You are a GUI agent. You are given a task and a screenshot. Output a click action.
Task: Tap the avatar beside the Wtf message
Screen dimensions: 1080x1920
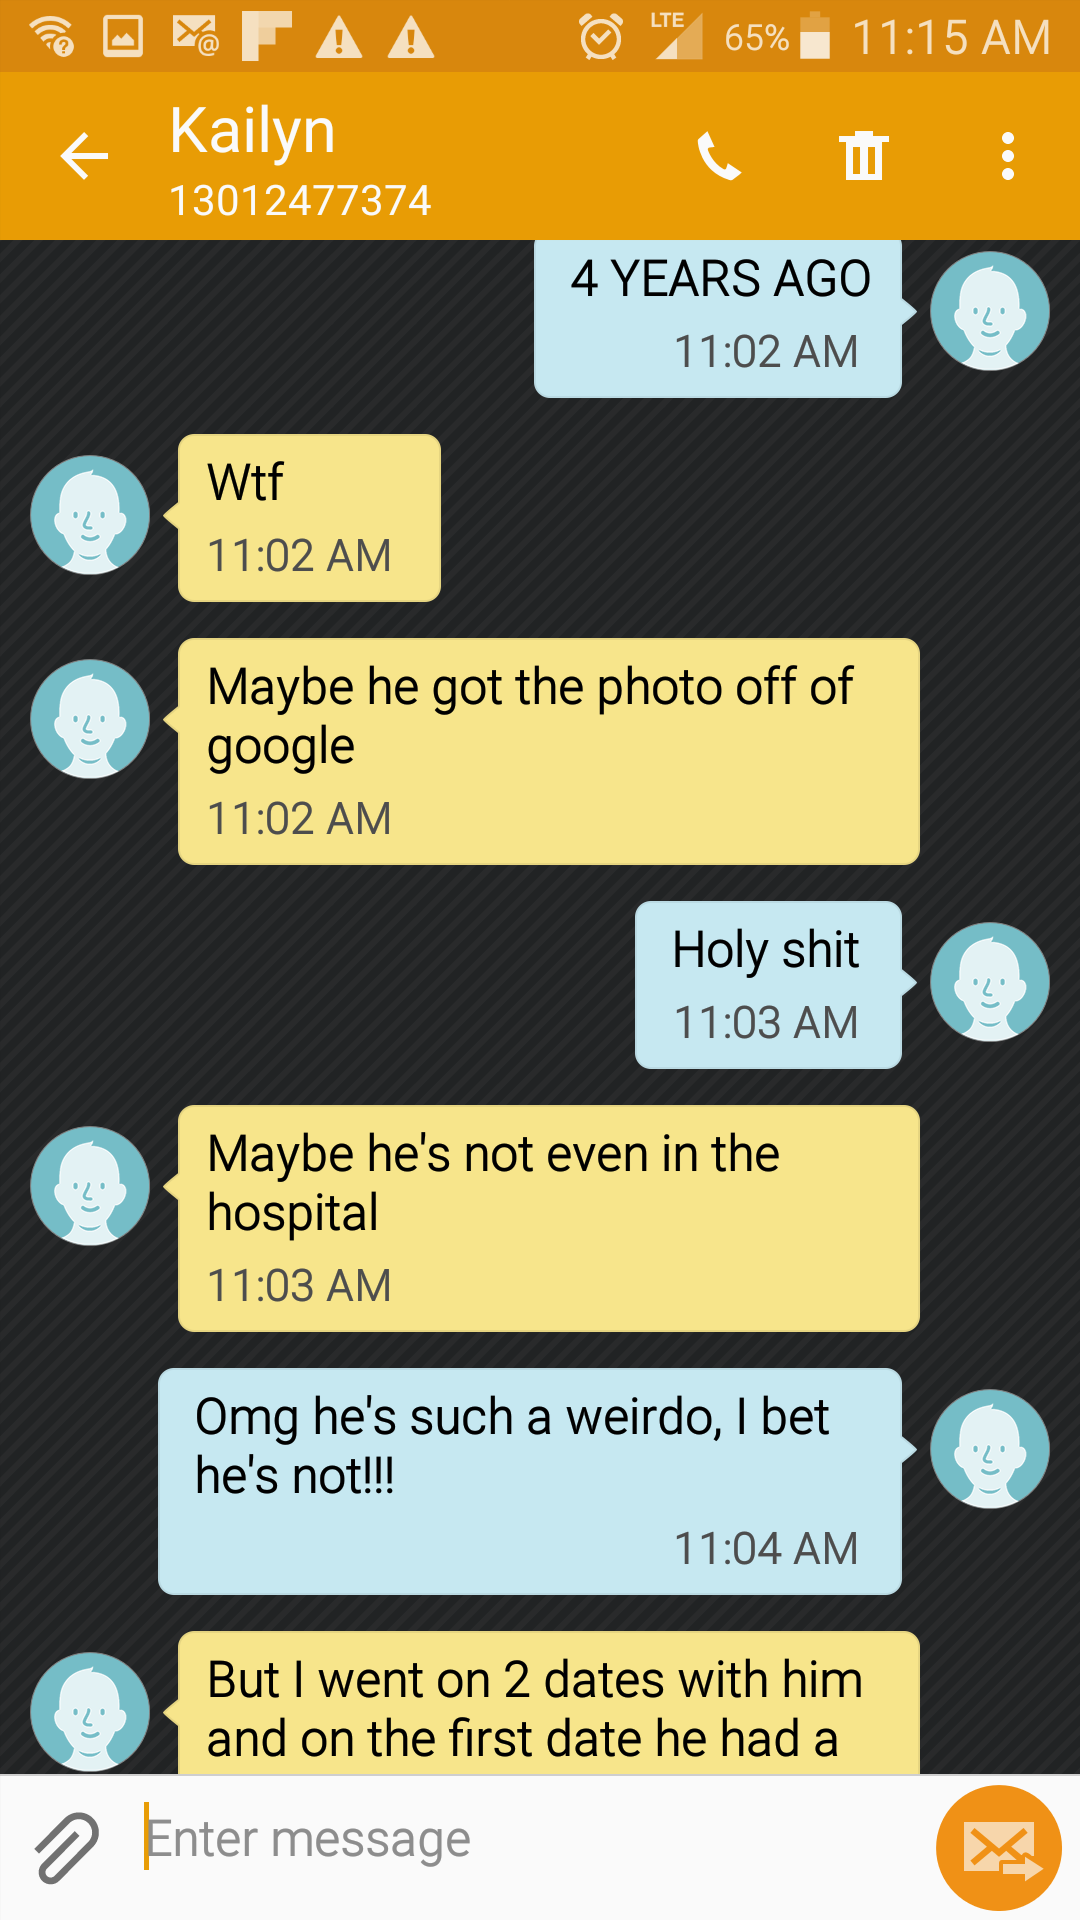coord(90,515)
